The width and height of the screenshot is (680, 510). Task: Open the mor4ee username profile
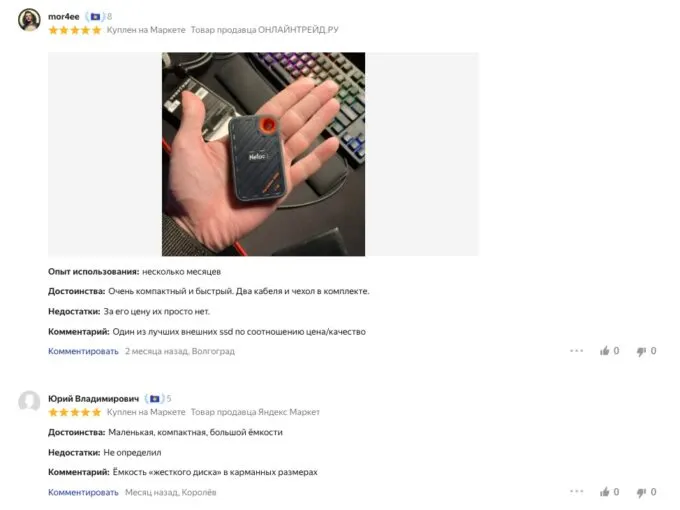pos(64,17)
